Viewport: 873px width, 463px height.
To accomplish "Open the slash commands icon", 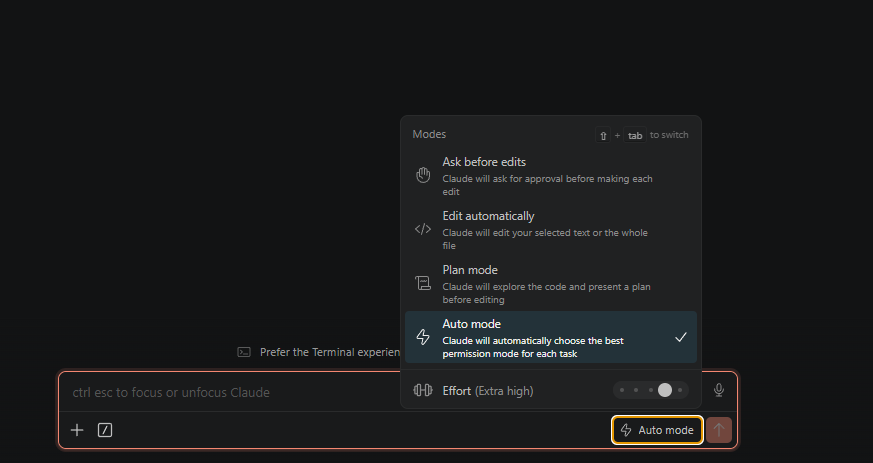I will tap(105, 430).
